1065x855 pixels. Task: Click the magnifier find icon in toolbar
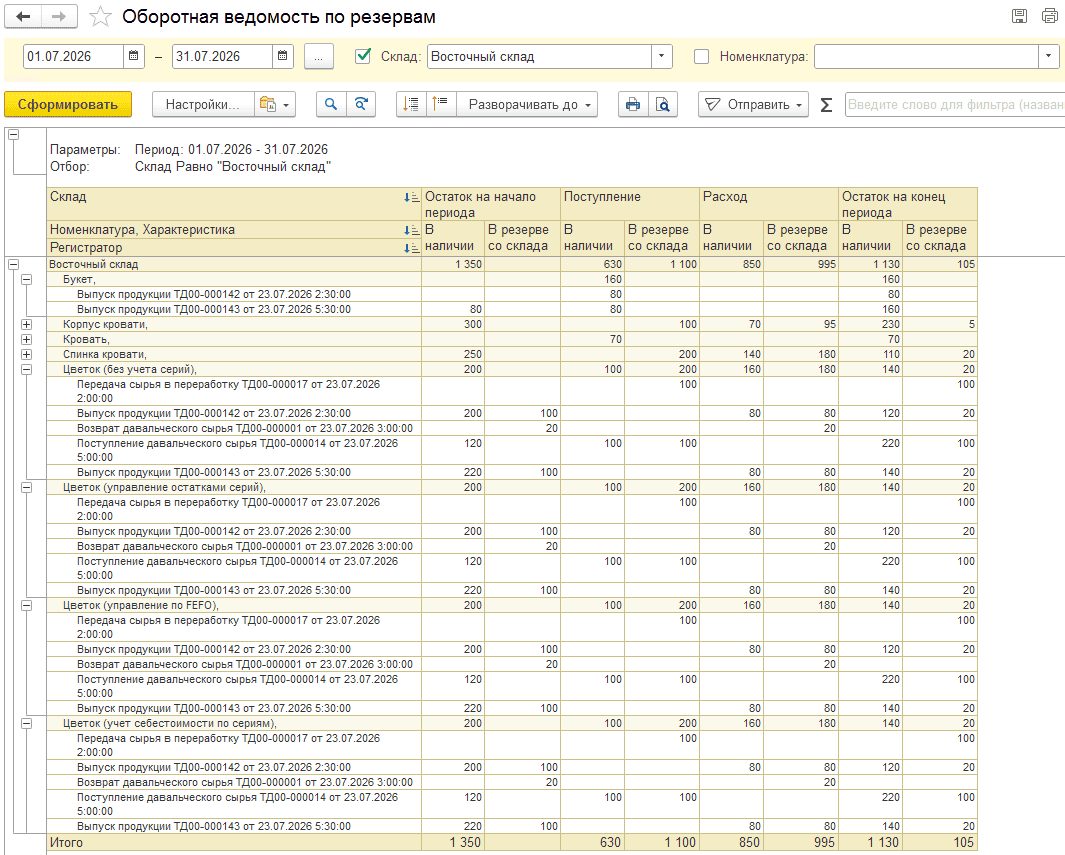click(x=331, y=105)
